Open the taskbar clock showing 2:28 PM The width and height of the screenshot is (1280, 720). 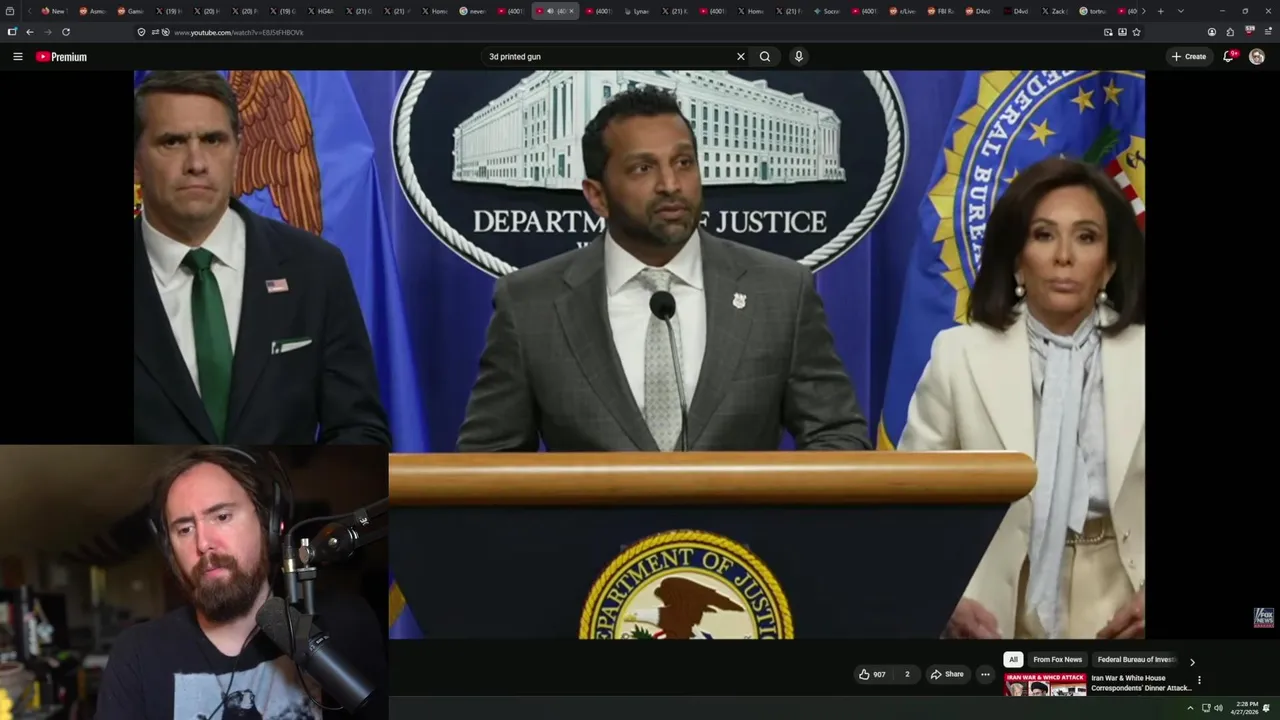(x=1246, y=708)
